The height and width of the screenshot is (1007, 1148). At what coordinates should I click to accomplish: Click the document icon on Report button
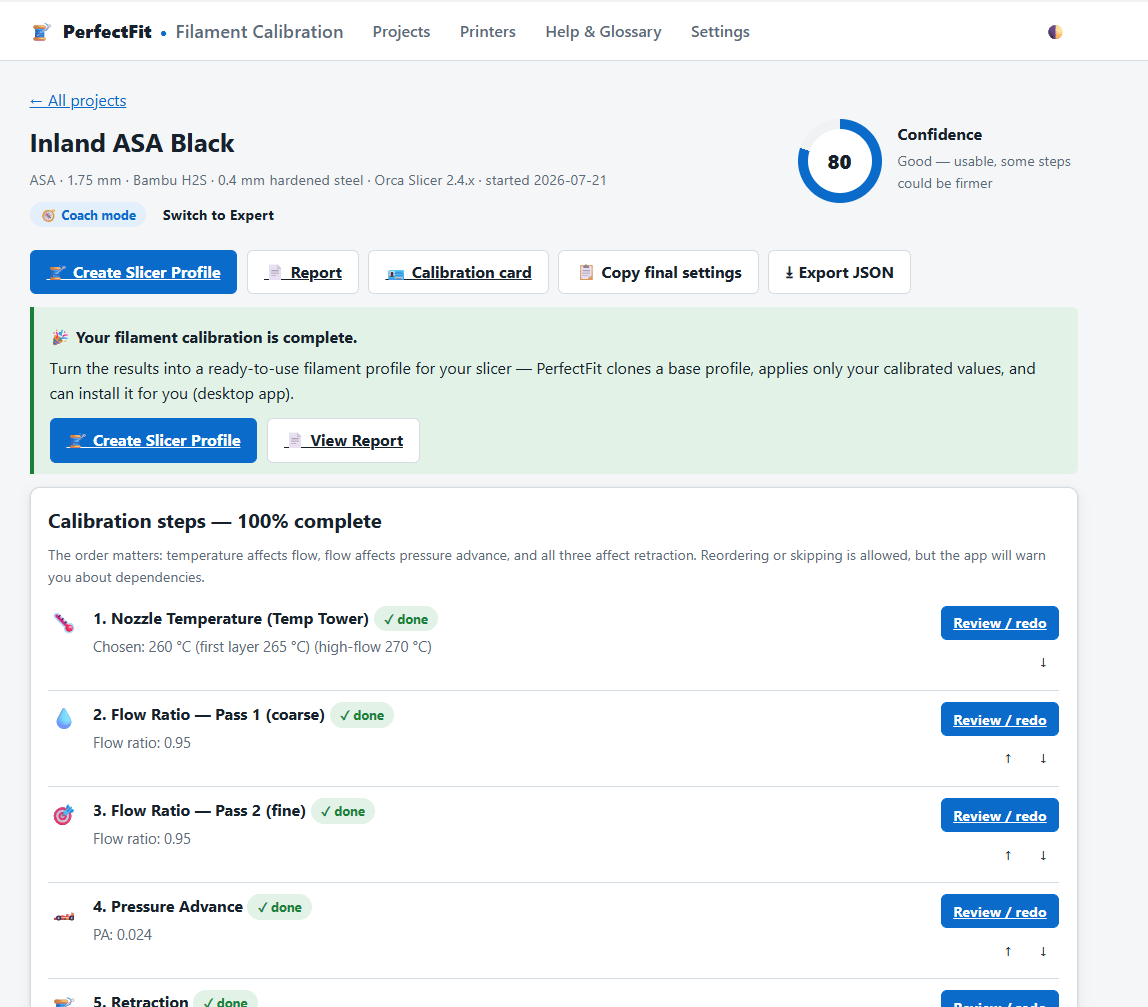pos(274,272)
